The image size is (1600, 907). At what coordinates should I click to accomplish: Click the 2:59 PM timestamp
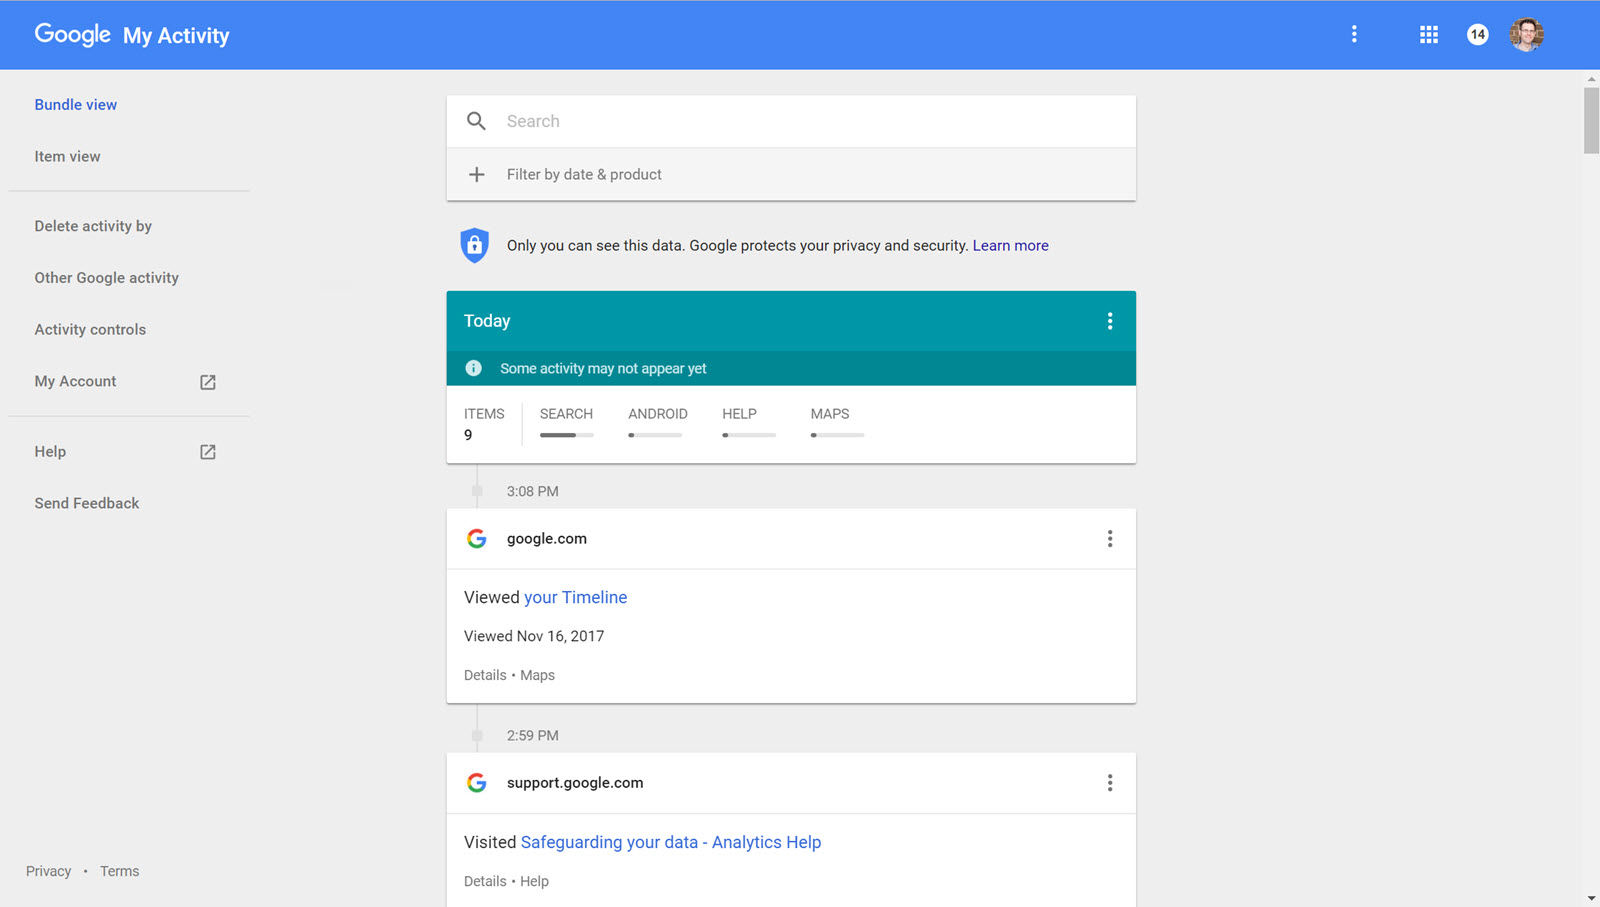pos(532,735)
